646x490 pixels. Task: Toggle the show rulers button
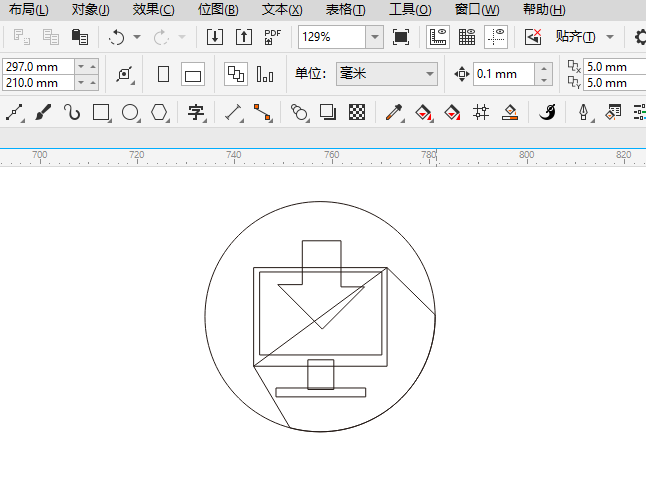(438, 37)
